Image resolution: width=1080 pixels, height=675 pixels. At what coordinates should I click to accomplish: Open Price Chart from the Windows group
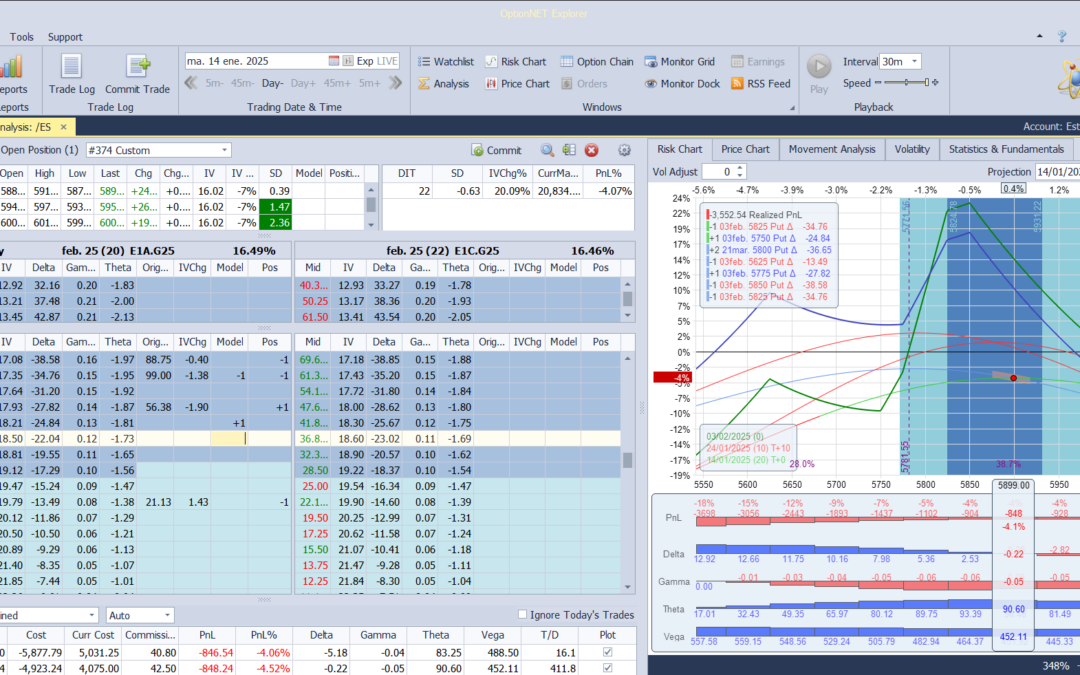[517, 83]
